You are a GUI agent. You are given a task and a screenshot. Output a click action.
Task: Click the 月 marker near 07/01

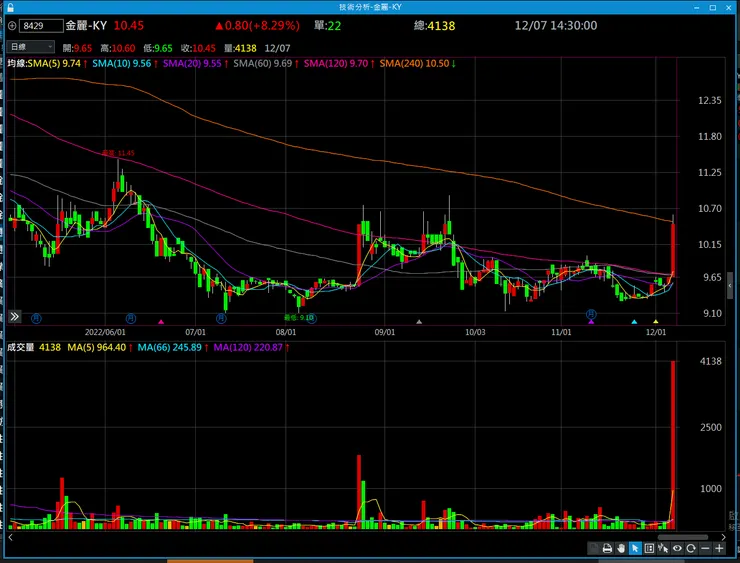click(221, 319)
